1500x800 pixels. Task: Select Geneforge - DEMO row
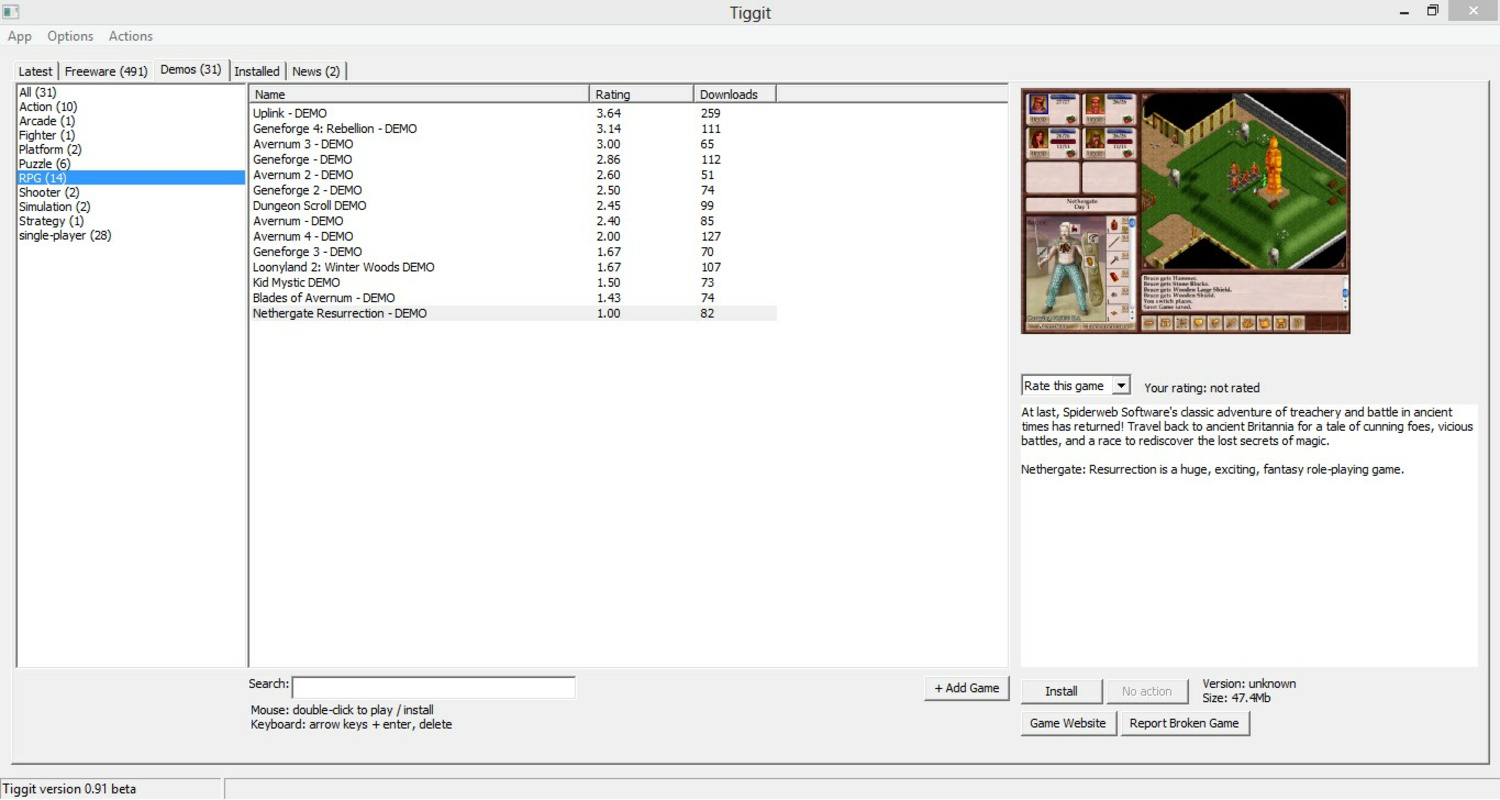pos(513,159)
